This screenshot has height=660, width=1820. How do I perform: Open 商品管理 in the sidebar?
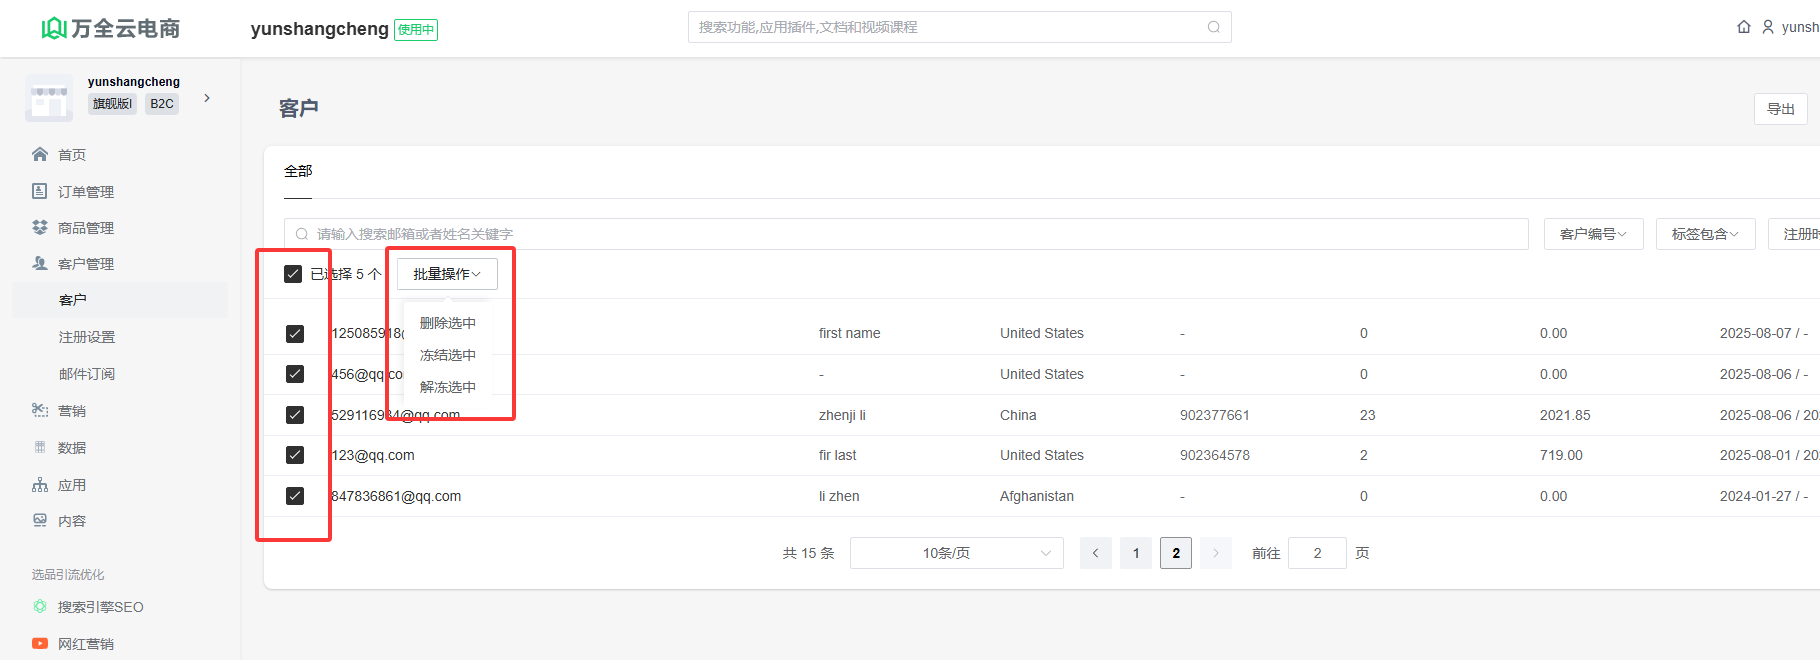click(x=85, y=228)
